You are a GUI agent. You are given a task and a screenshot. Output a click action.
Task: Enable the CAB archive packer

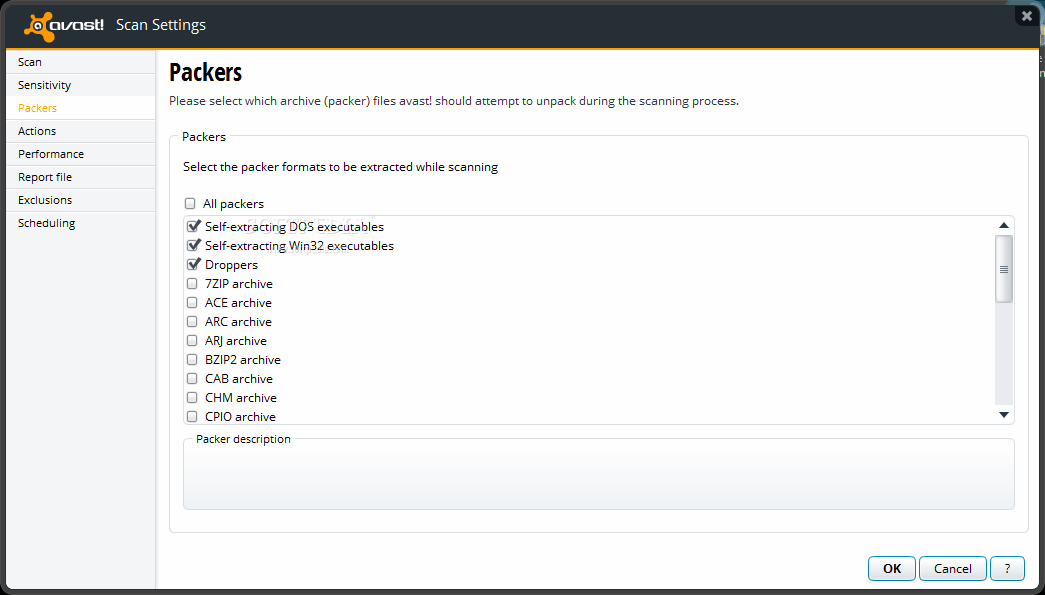click(x=192, y=378)
